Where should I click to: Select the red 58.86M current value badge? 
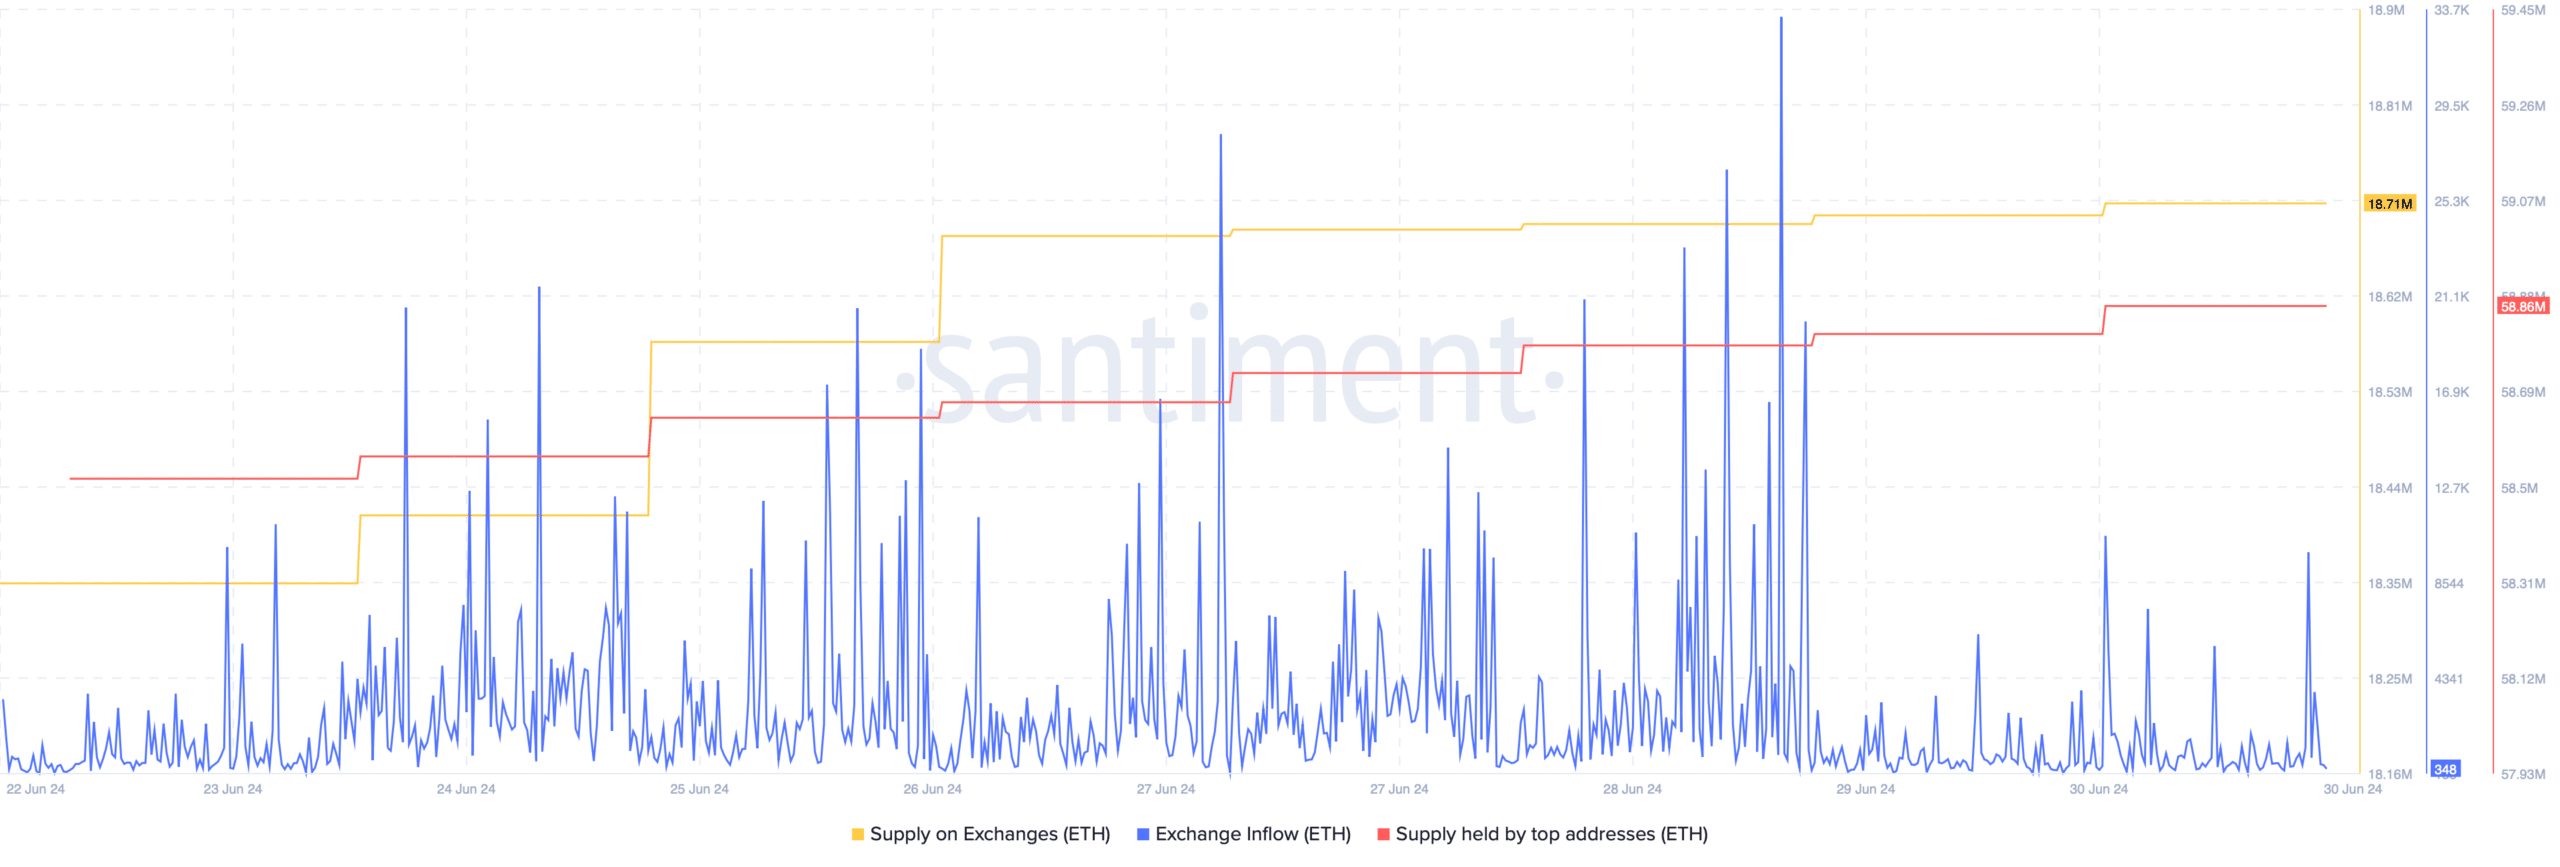pos(2523,307)
